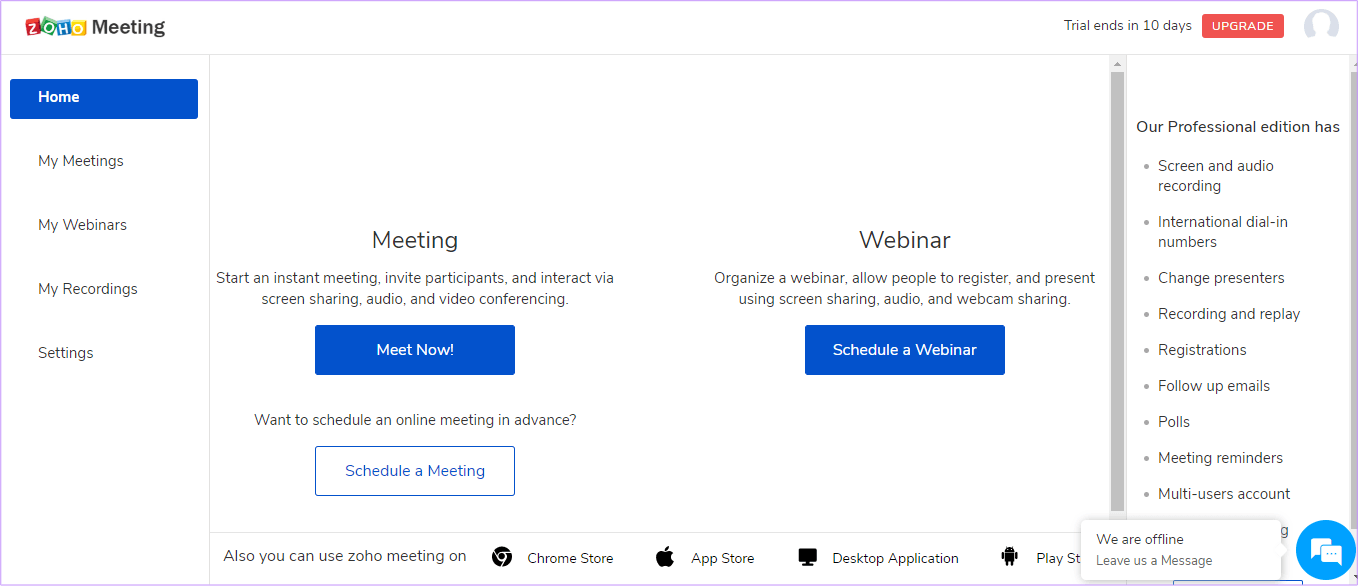Click the vertical scrollbar of main panel
This screenshot has height=586, width=1358.
pyautogui.click(x=1118, y=290)
